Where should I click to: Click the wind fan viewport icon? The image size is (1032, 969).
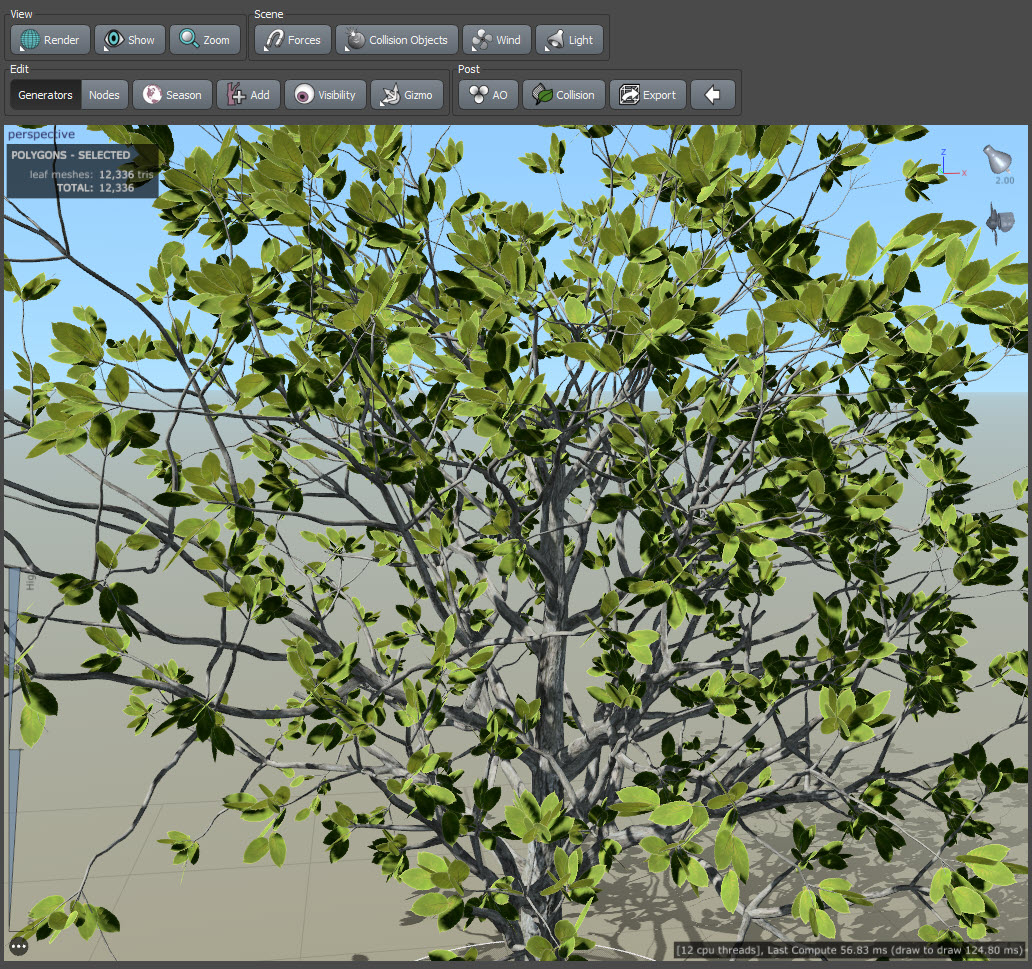[x=1000, y=222]
